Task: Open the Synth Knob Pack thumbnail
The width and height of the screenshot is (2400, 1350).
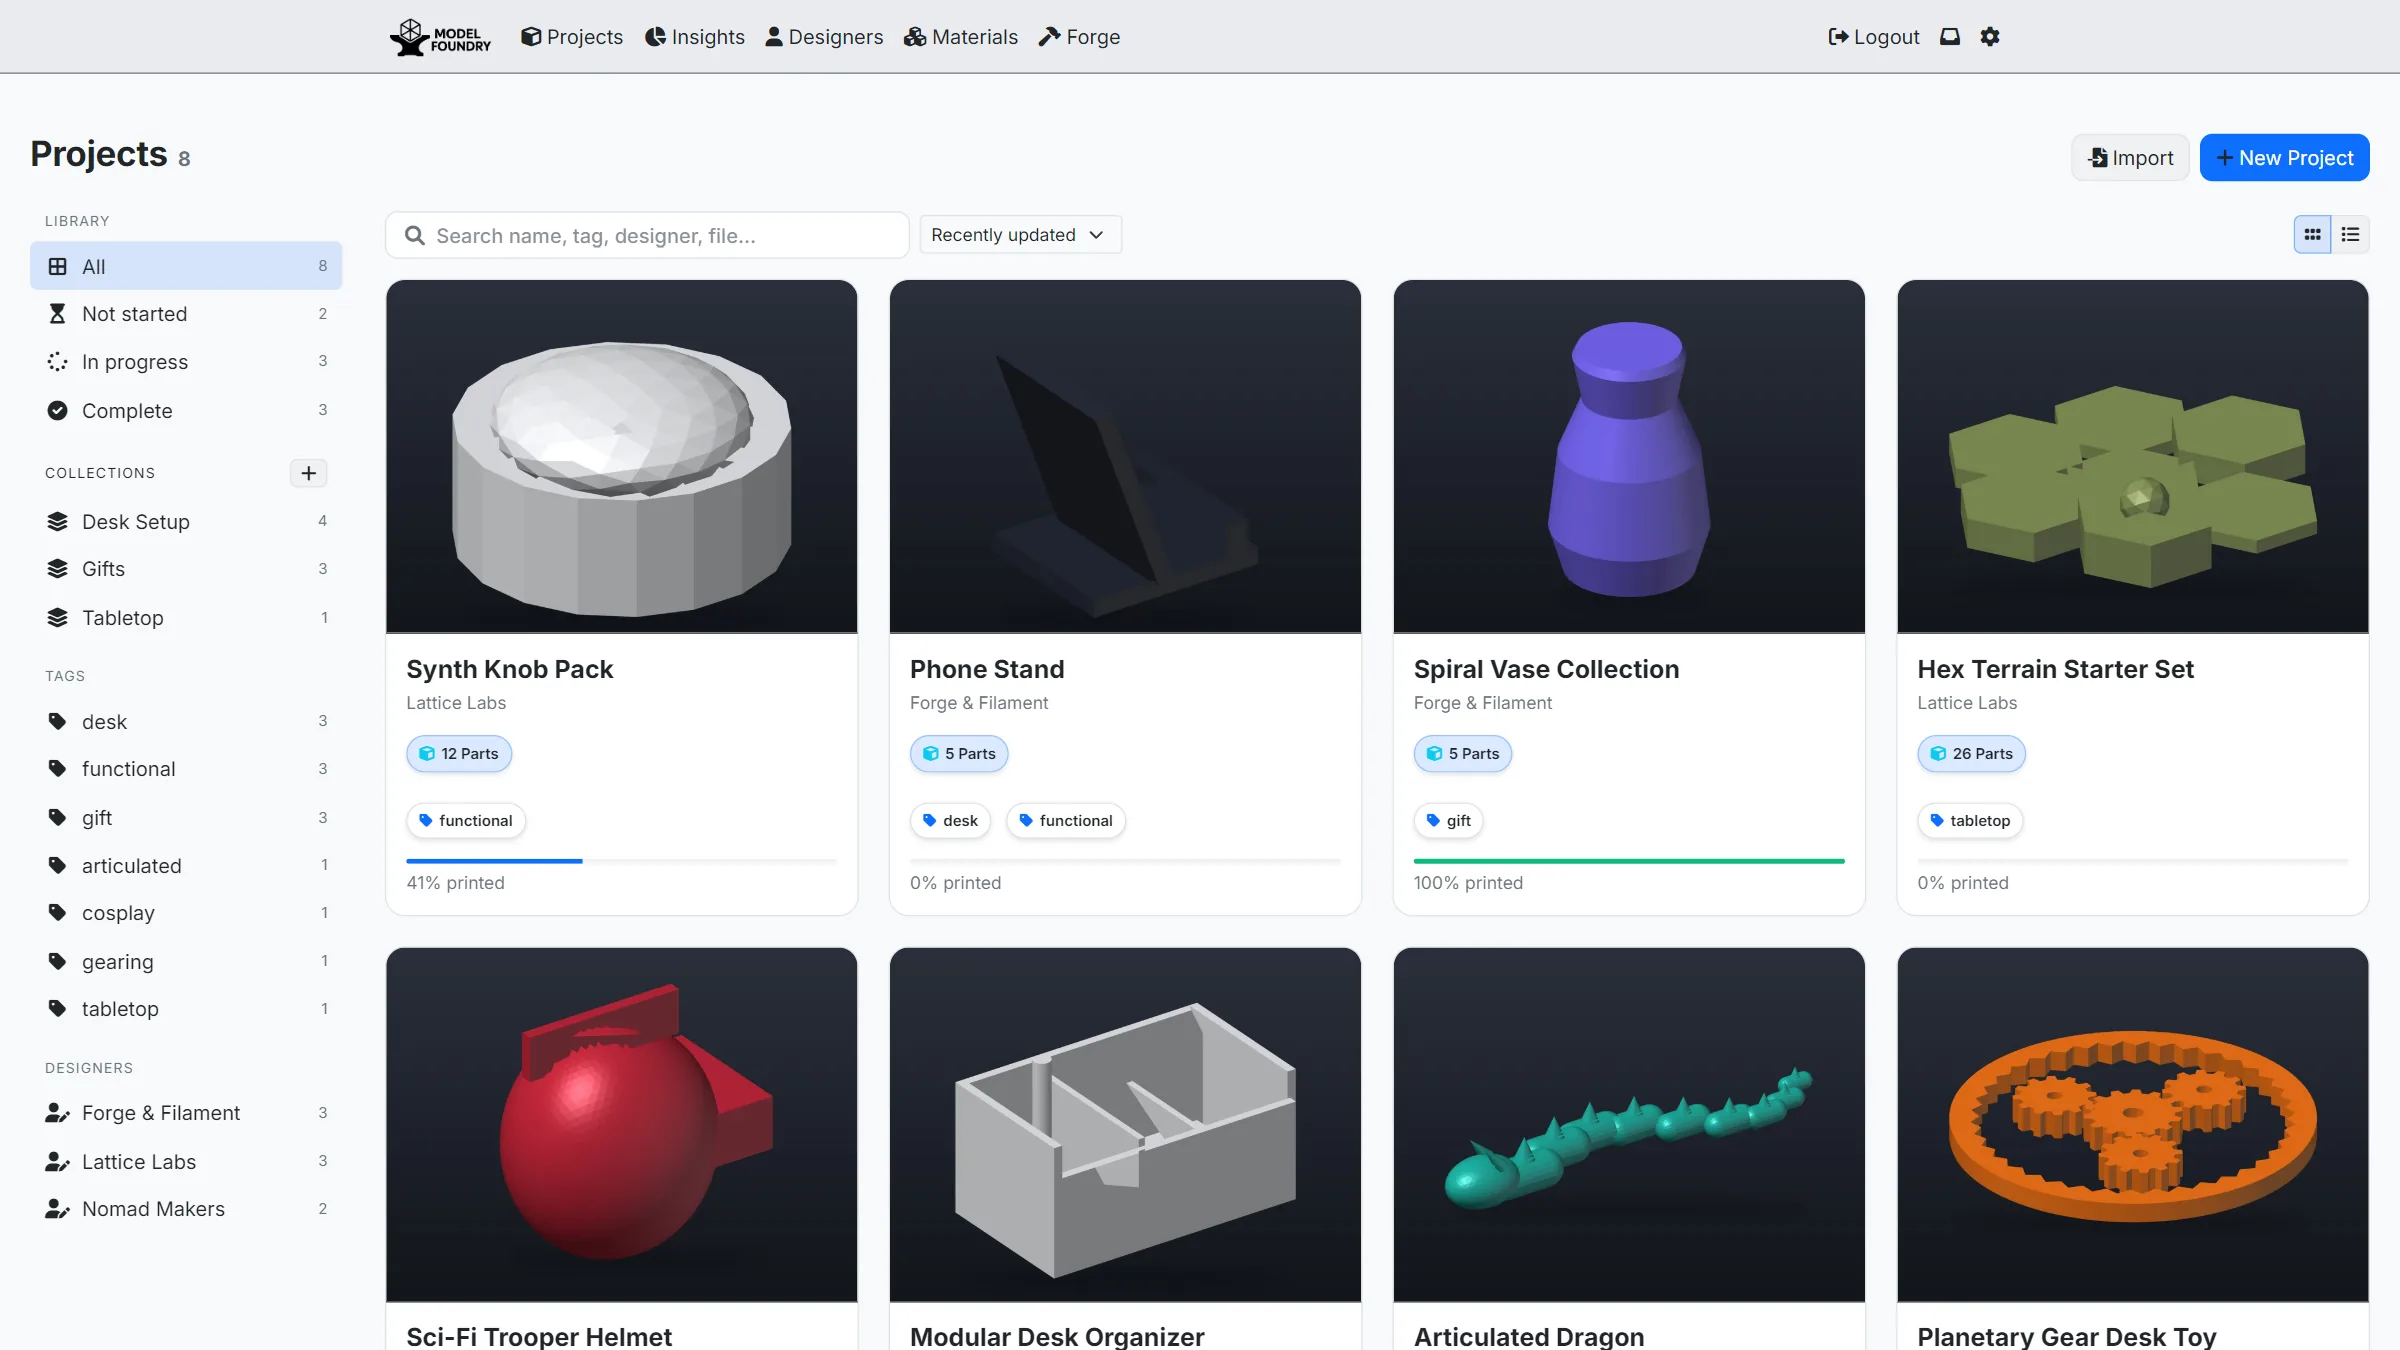Action: pos(622,457)
